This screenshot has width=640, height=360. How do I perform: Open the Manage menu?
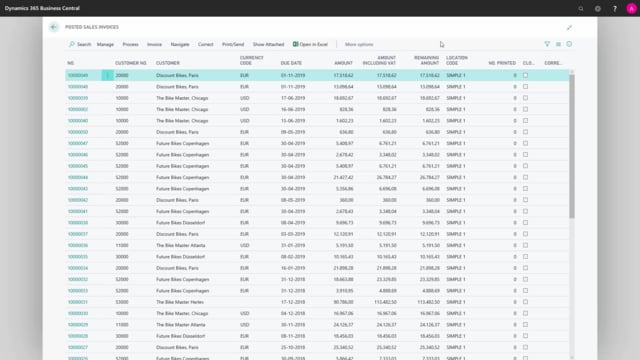click(105, 44)
